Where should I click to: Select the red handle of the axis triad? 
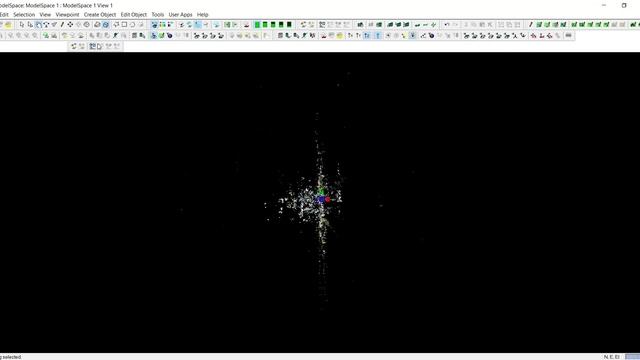pyautogui.click(x=328, y=199)
